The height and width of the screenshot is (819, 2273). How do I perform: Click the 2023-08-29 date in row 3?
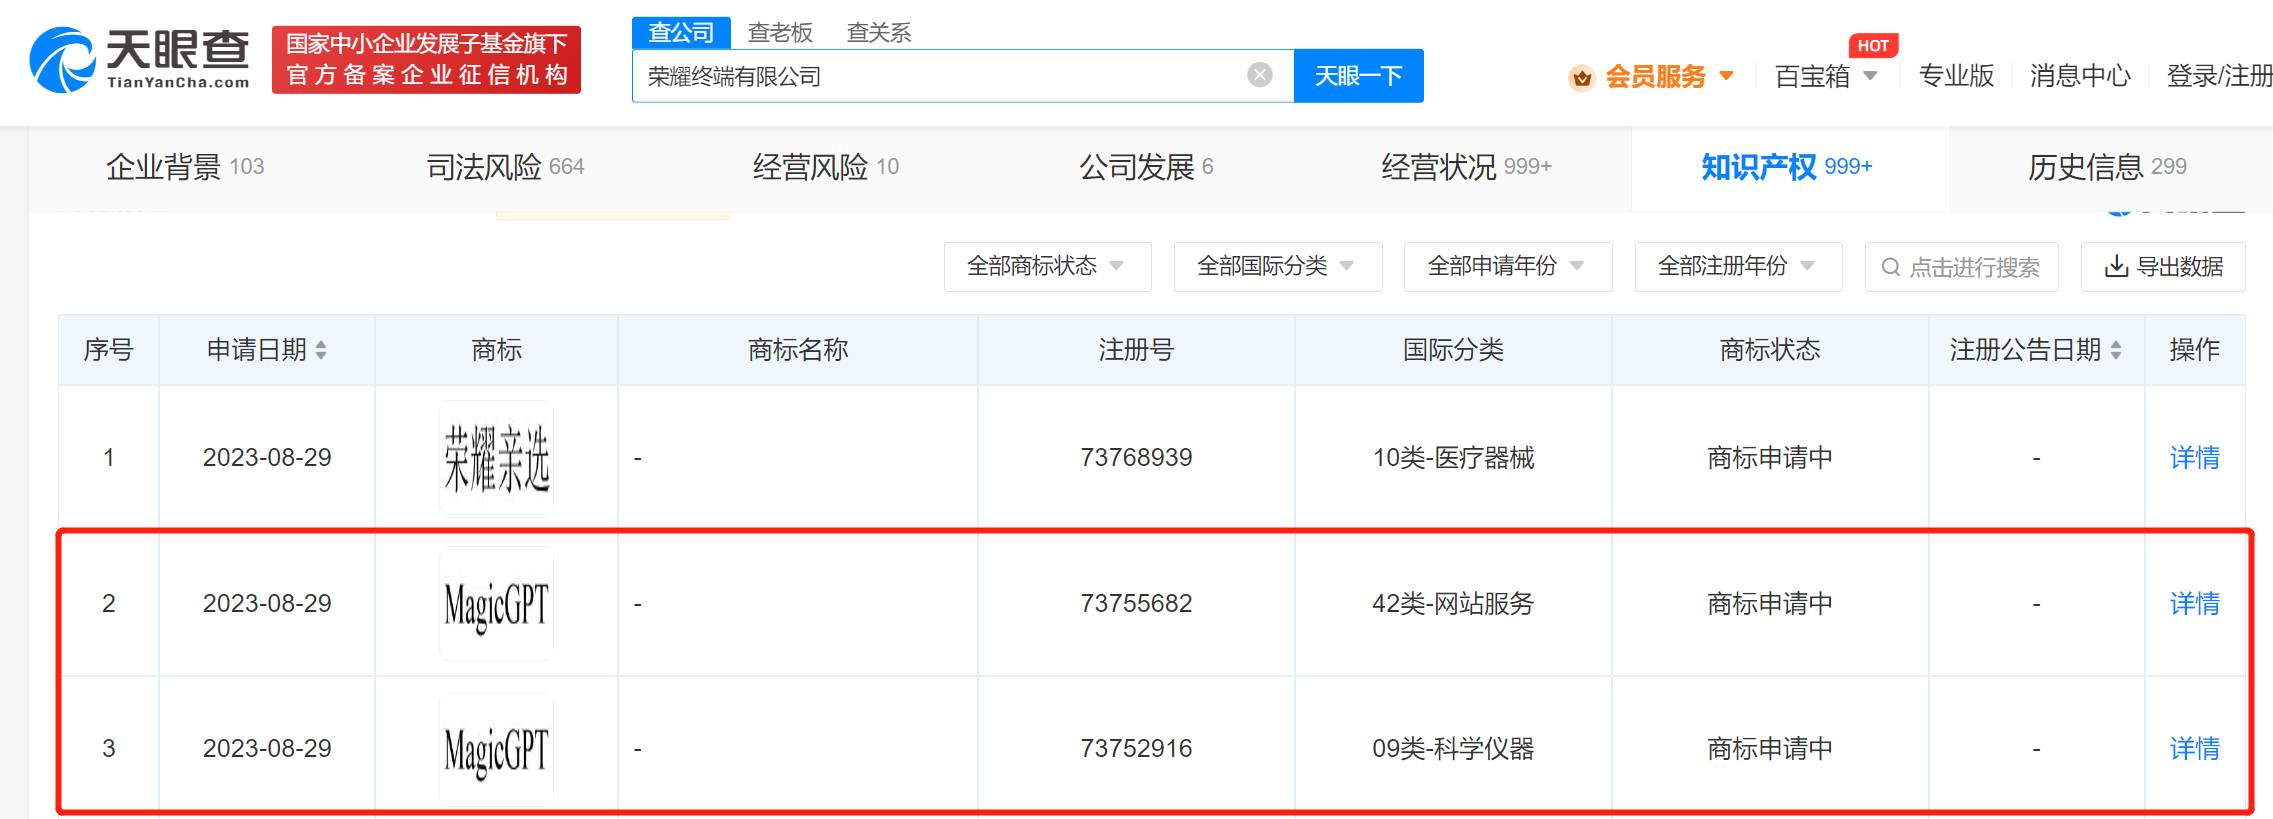point(267,749)
